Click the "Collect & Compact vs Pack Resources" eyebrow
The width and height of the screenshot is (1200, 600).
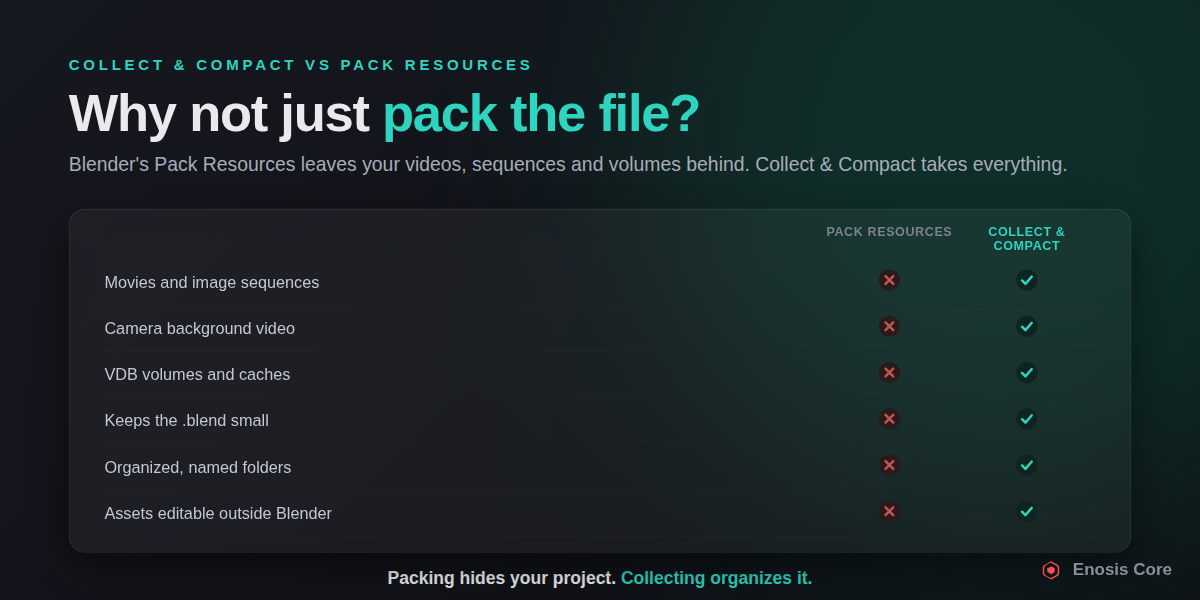click(x=301, y=65)
